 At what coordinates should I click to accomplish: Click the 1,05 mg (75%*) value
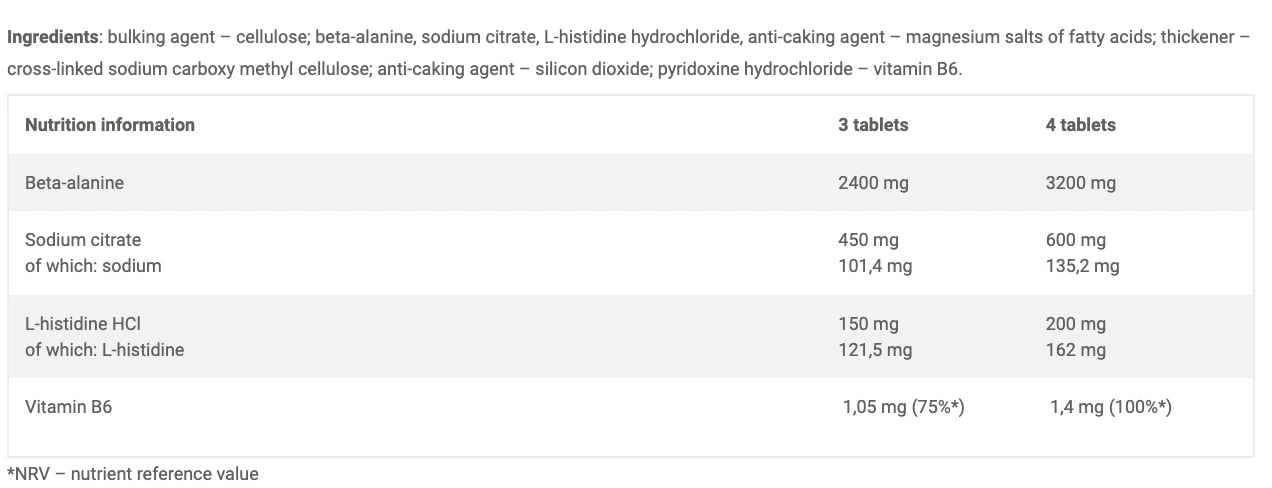coord(903,407)
